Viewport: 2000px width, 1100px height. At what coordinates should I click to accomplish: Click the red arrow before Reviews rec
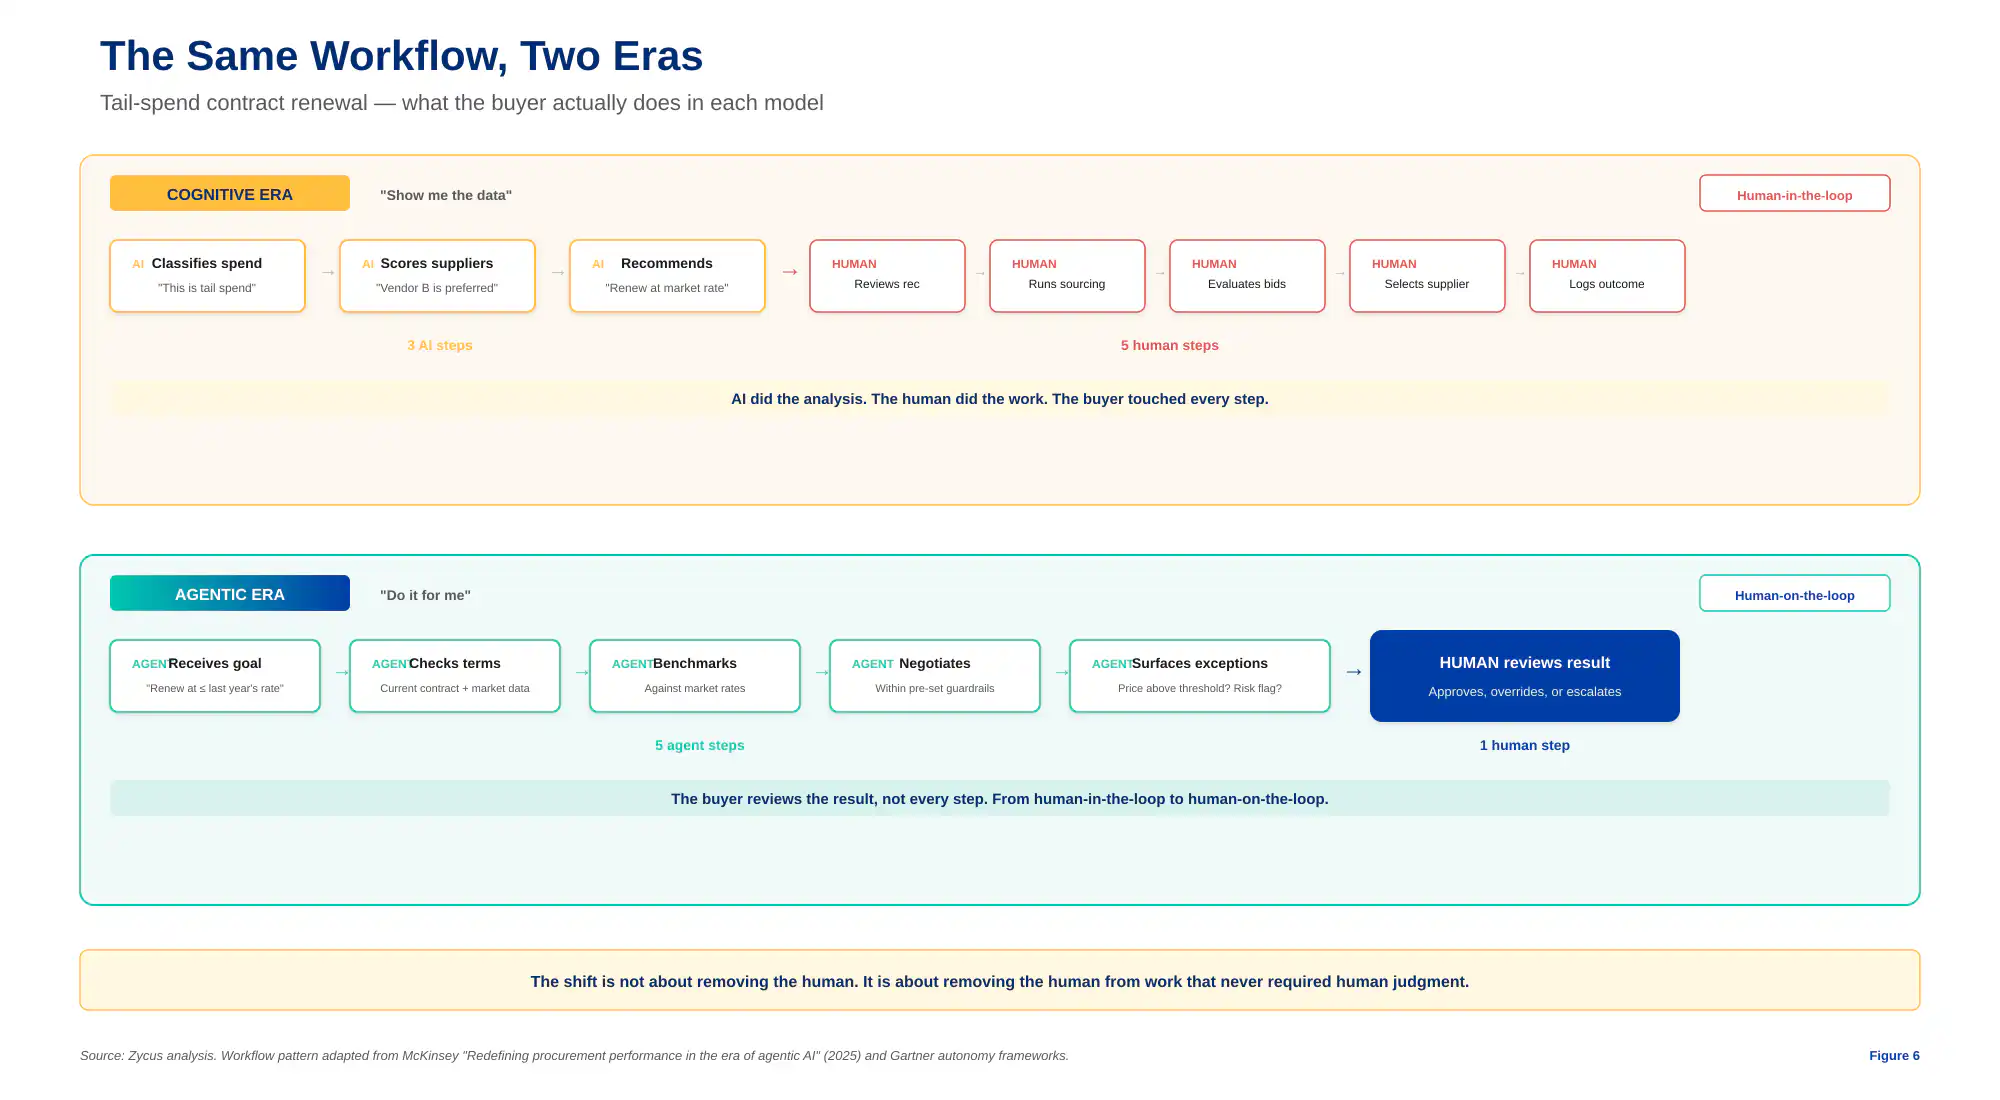coord(789,272)
